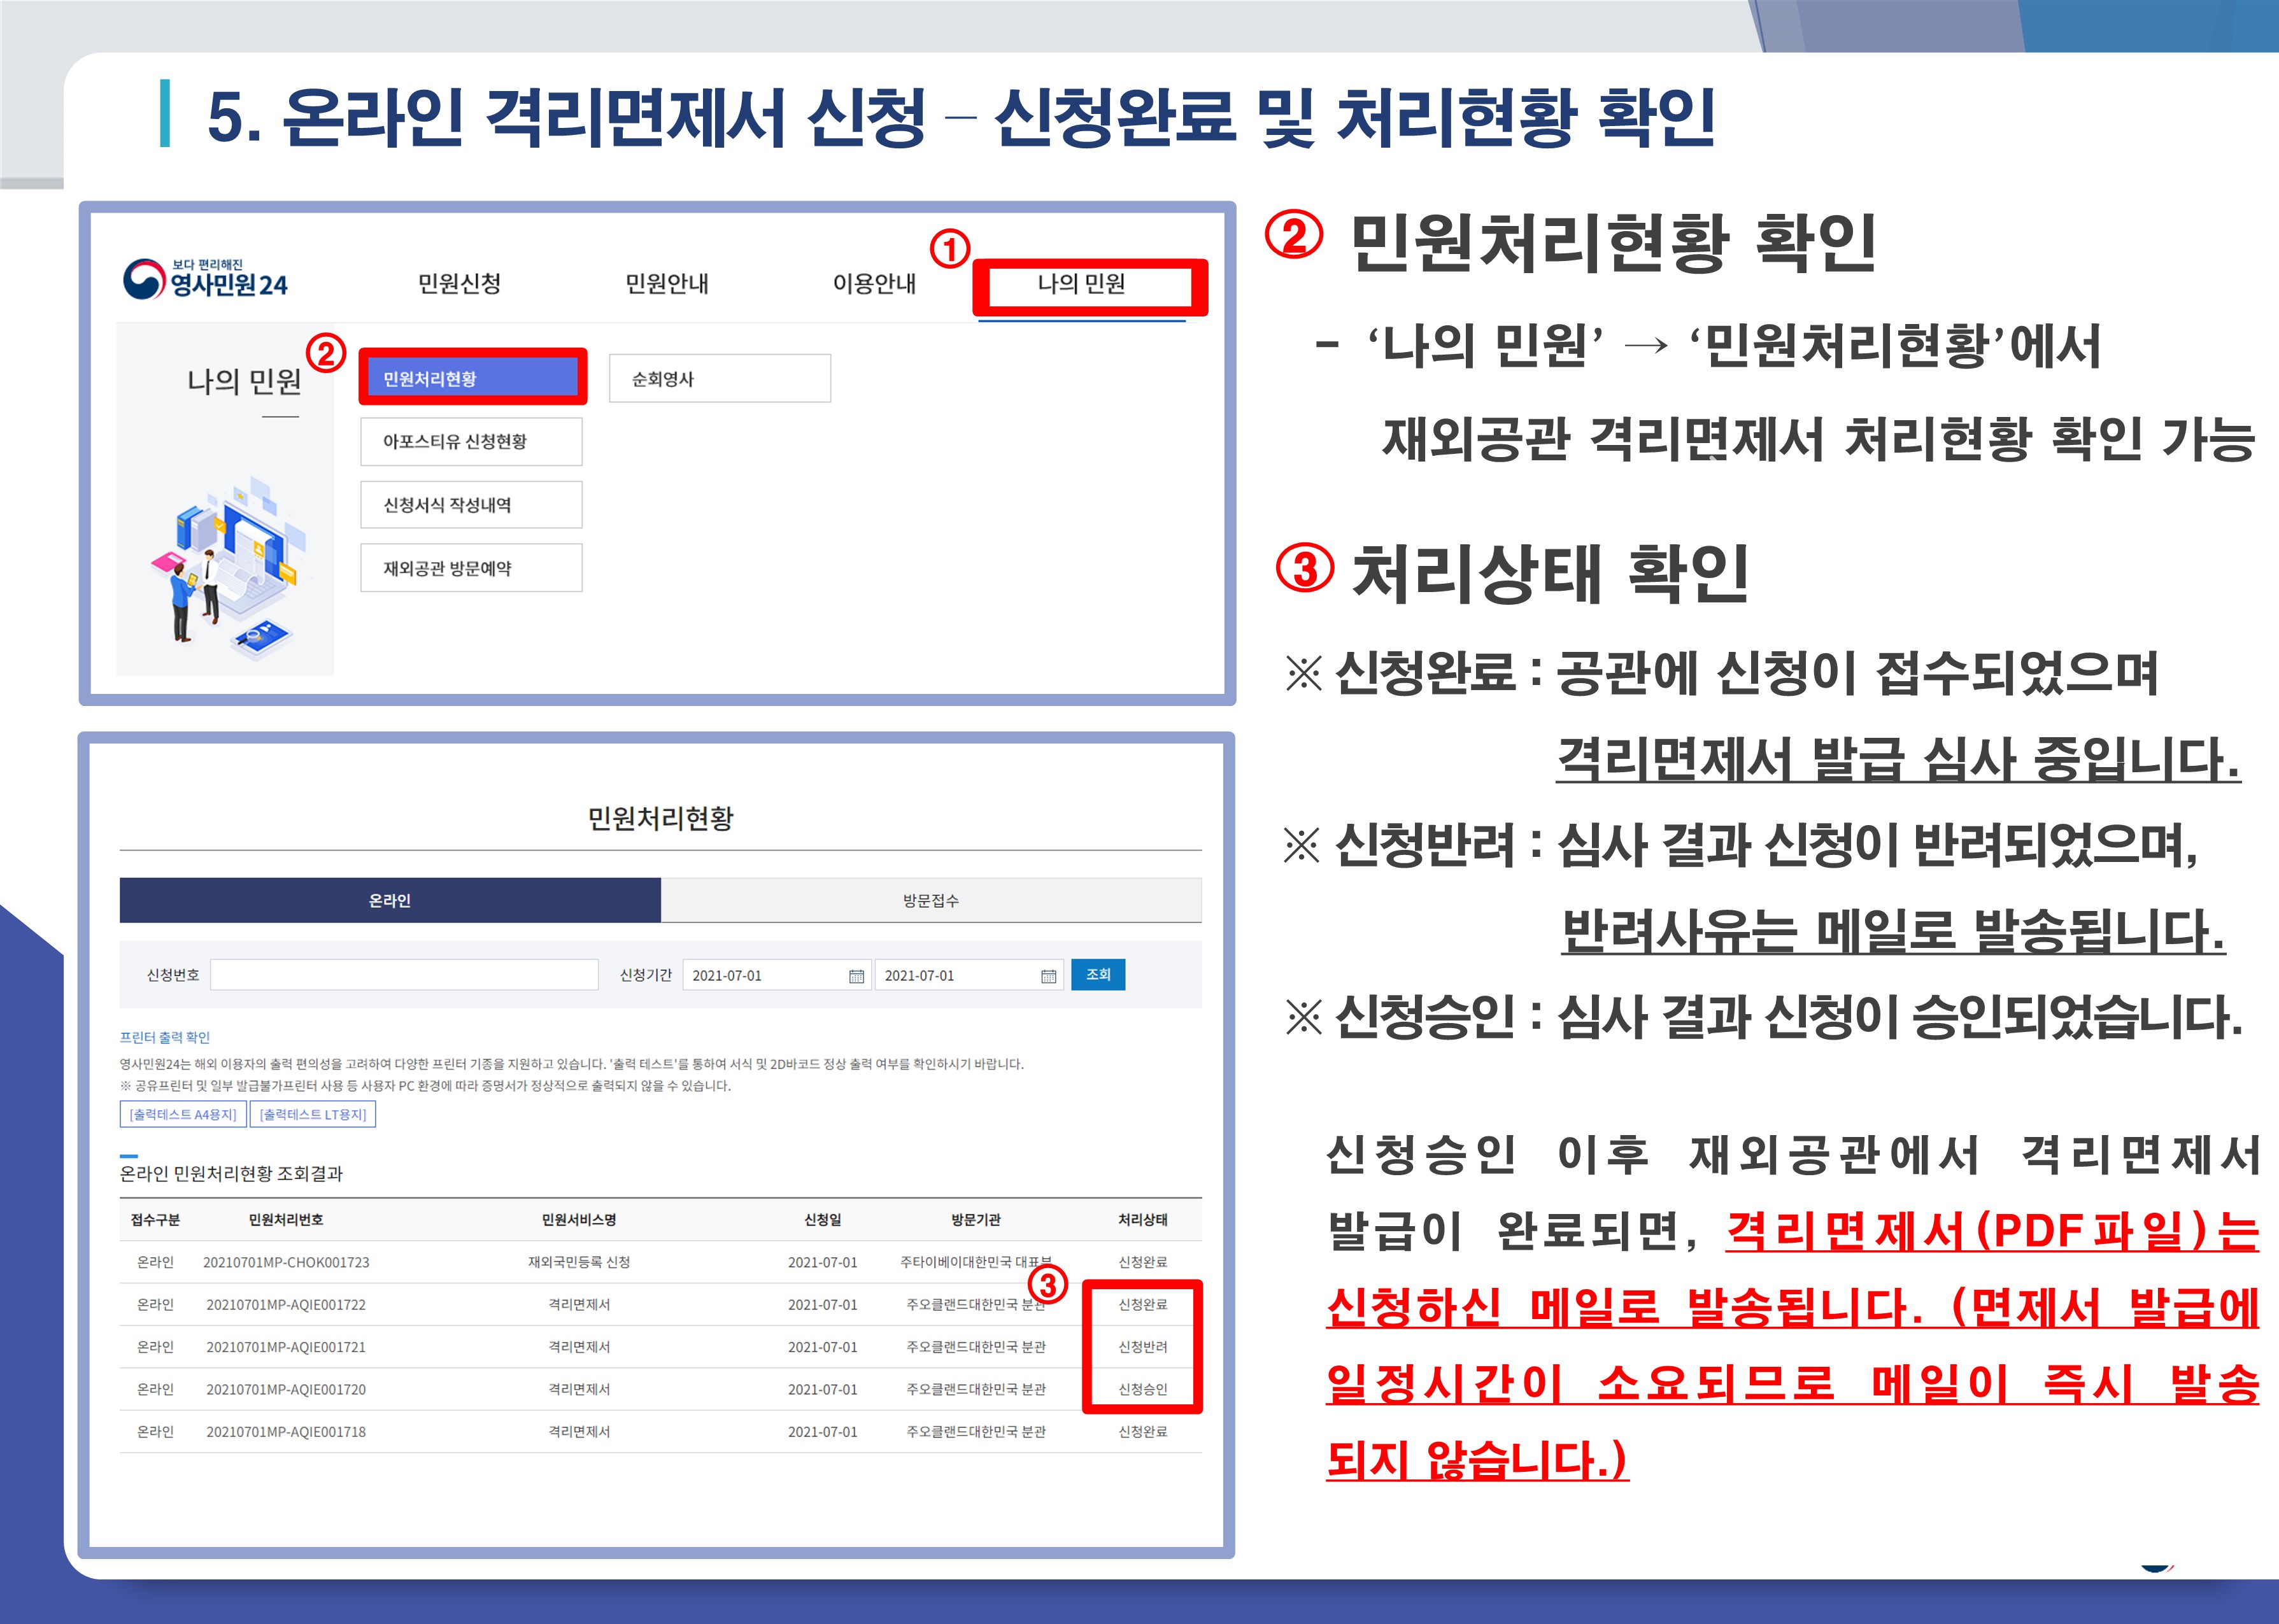Viewport: 2279px width, 1624px height.
Task: Click 신청승인 status in results table
Action: click(x=1142, y=1389)
